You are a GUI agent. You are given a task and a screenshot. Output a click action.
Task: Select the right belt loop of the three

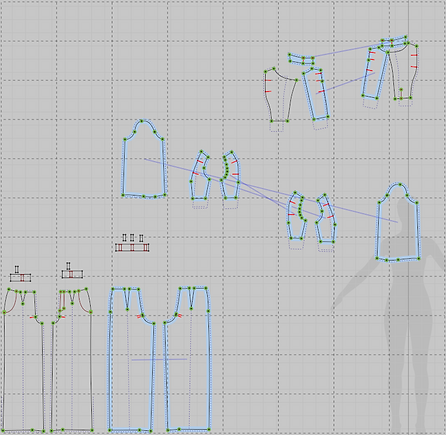pyautogui.click(x=141, y=238)
